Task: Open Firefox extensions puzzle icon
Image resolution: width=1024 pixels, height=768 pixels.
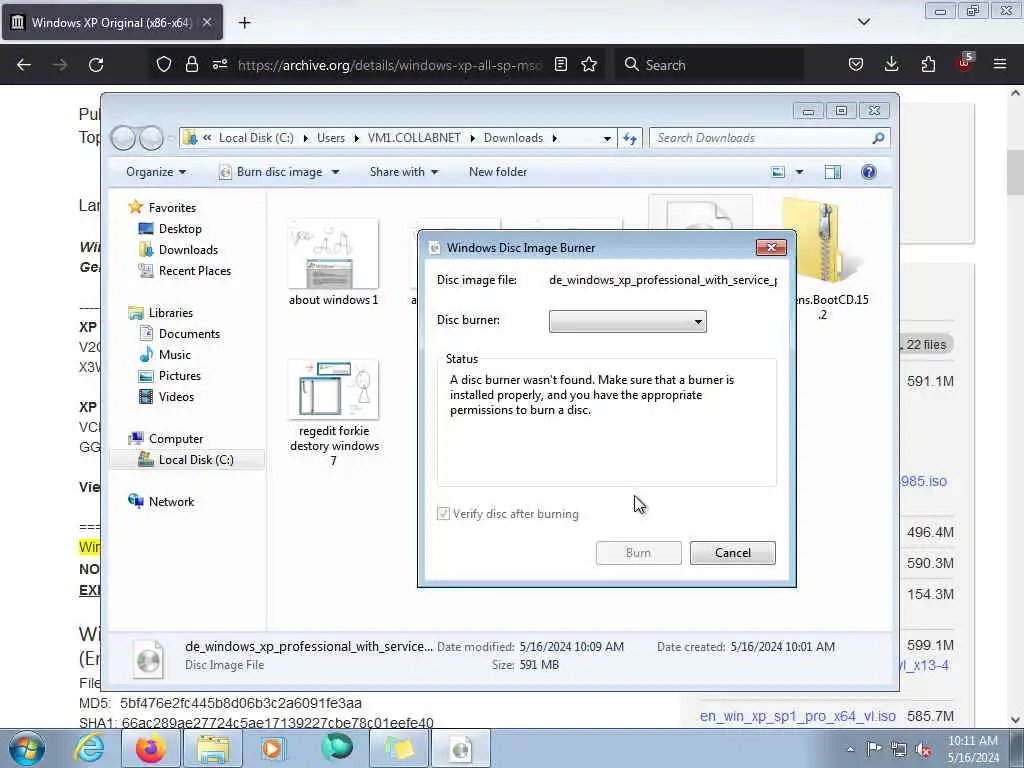Action: pyautogui.click(x=928, y=65)
